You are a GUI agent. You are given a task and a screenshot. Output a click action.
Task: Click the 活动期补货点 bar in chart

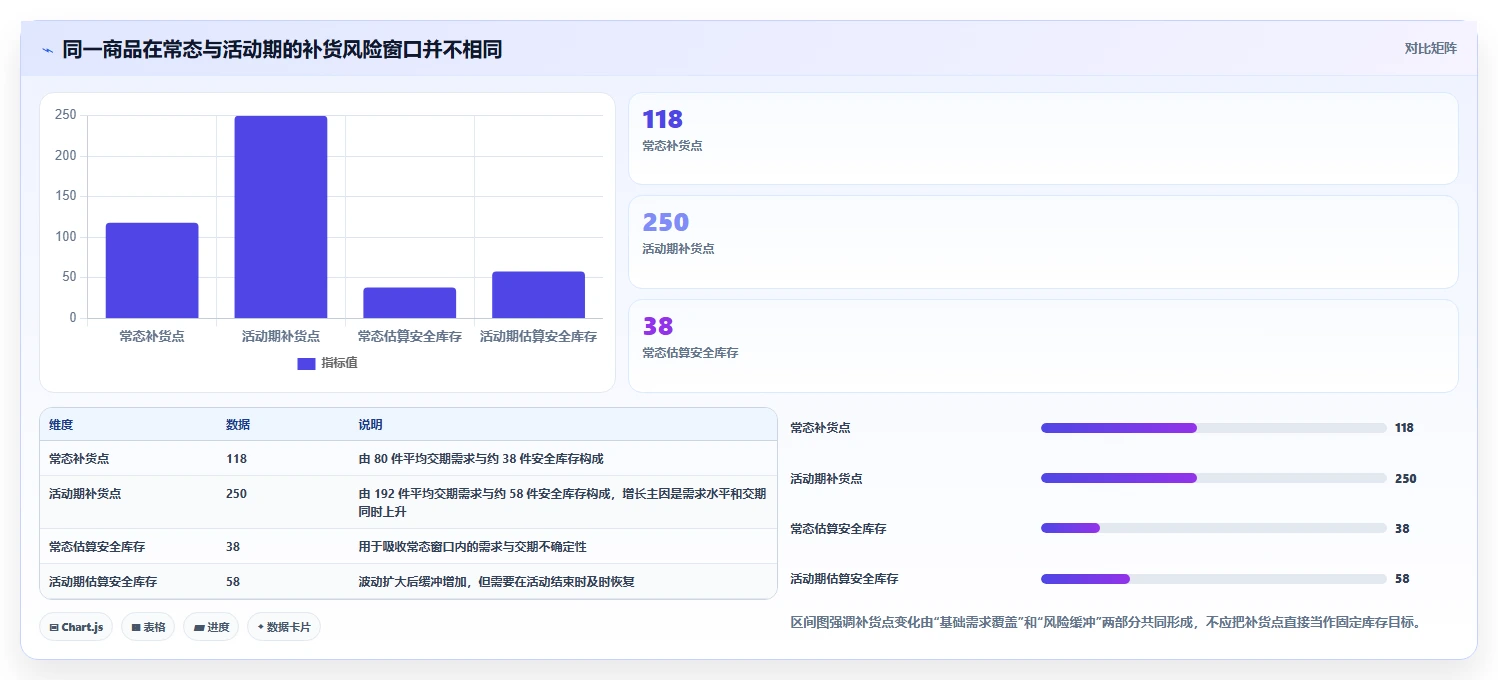pyautogui.click(x=281, y=217)
